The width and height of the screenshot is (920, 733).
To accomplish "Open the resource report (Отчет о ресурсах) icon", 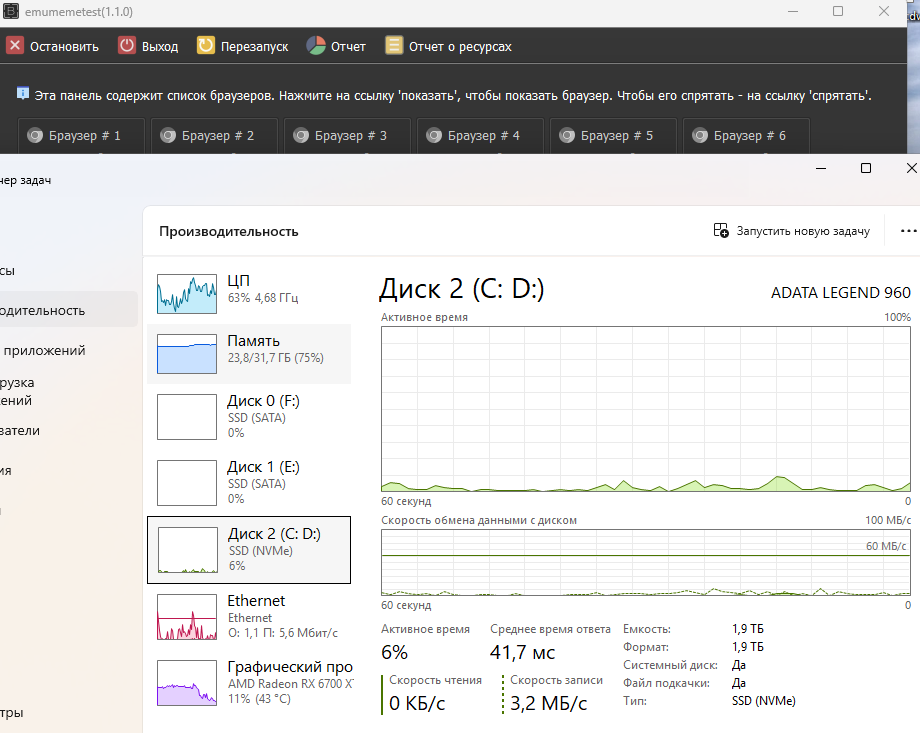I will pos(394,46).
